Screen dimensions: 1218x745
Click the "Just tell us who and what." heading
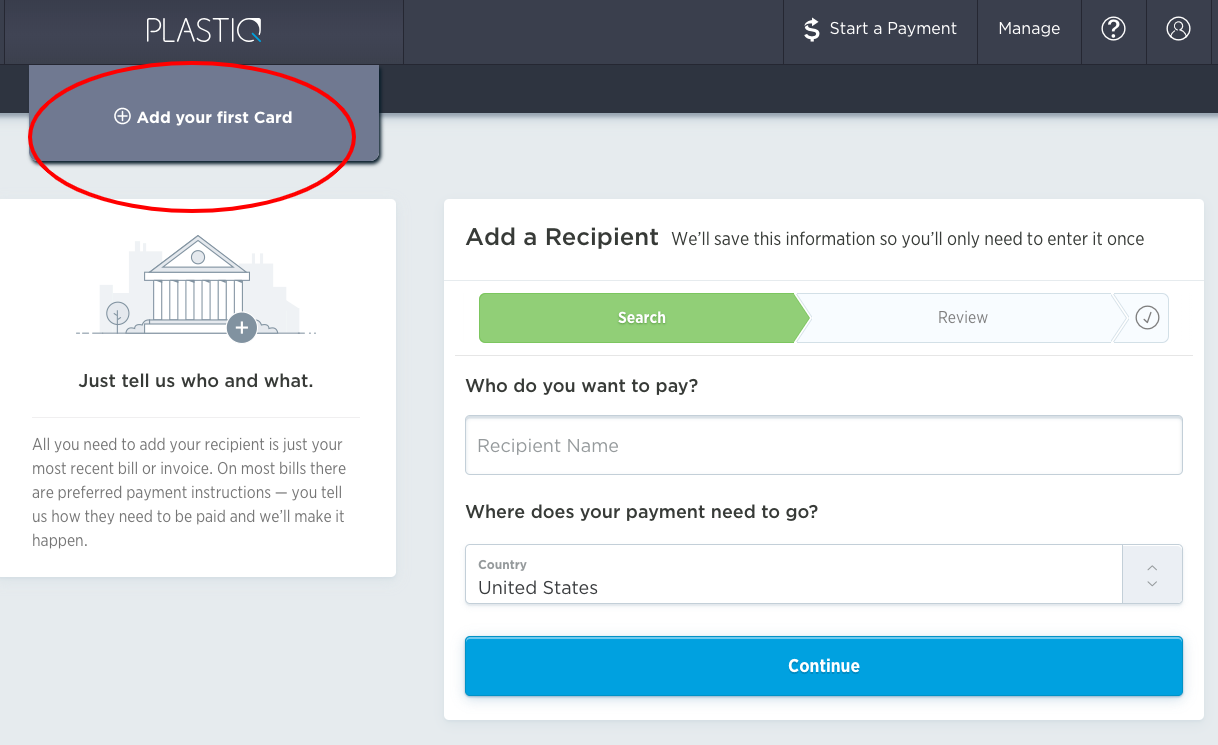(196, 381)
